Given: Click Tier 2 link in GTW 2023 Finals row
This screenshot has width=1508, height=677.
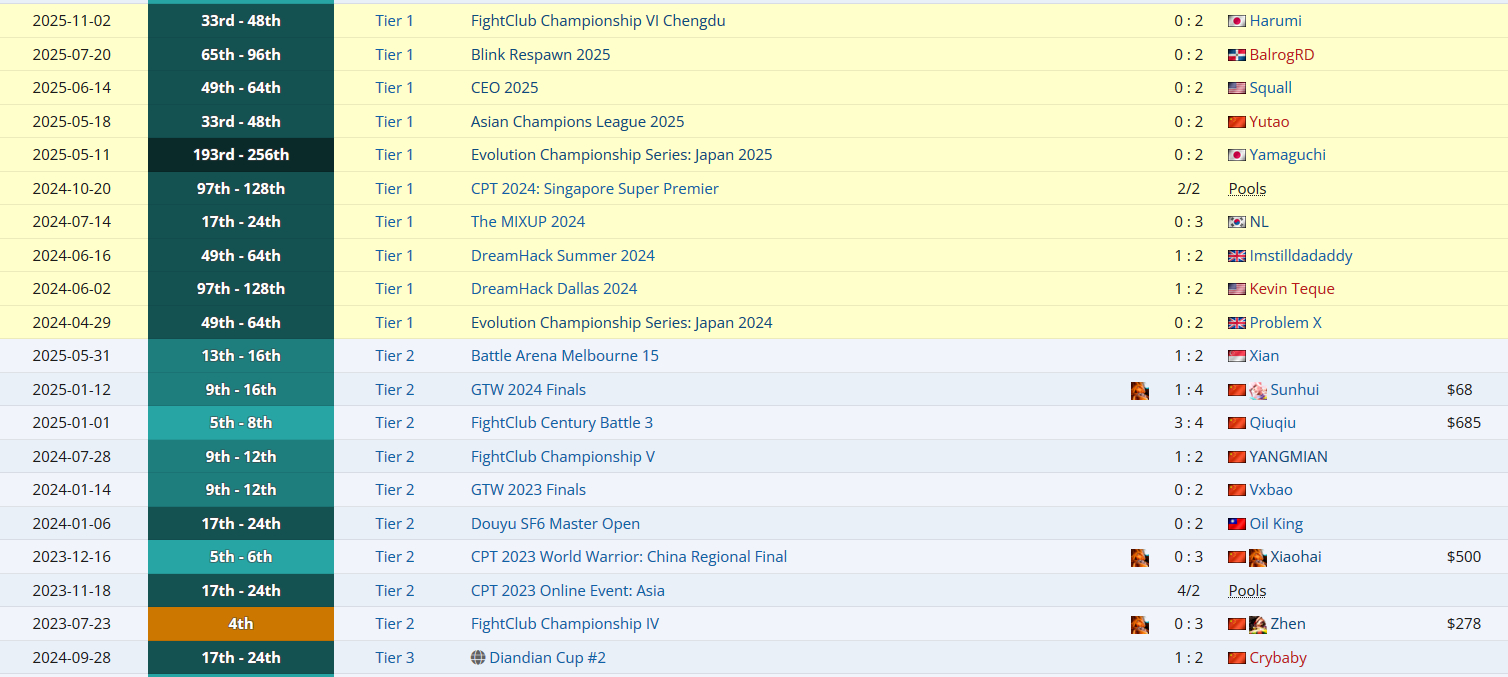Looking at the screenshot, I should [x=395, y=490].
